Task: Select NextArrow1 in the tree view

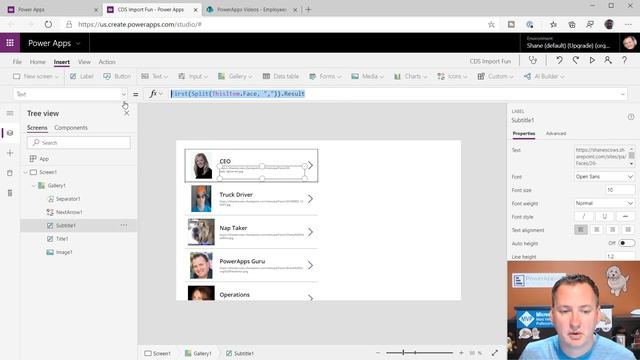Action: (69, 212)
